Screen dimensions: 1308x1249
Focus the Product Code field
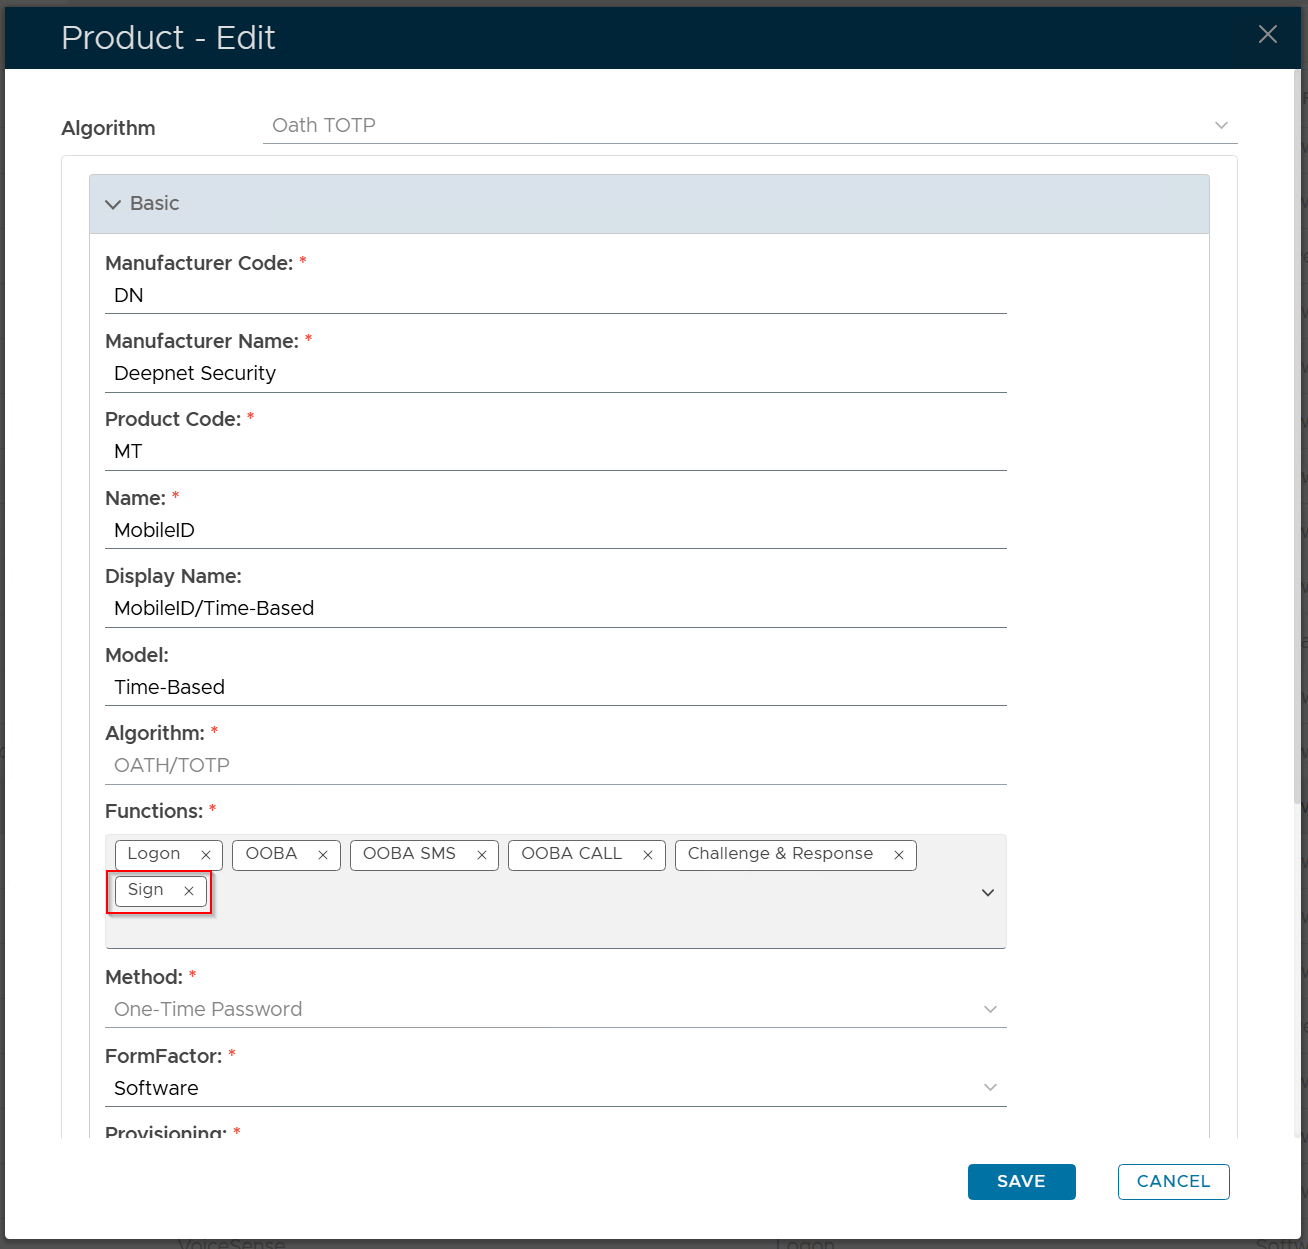555,452
